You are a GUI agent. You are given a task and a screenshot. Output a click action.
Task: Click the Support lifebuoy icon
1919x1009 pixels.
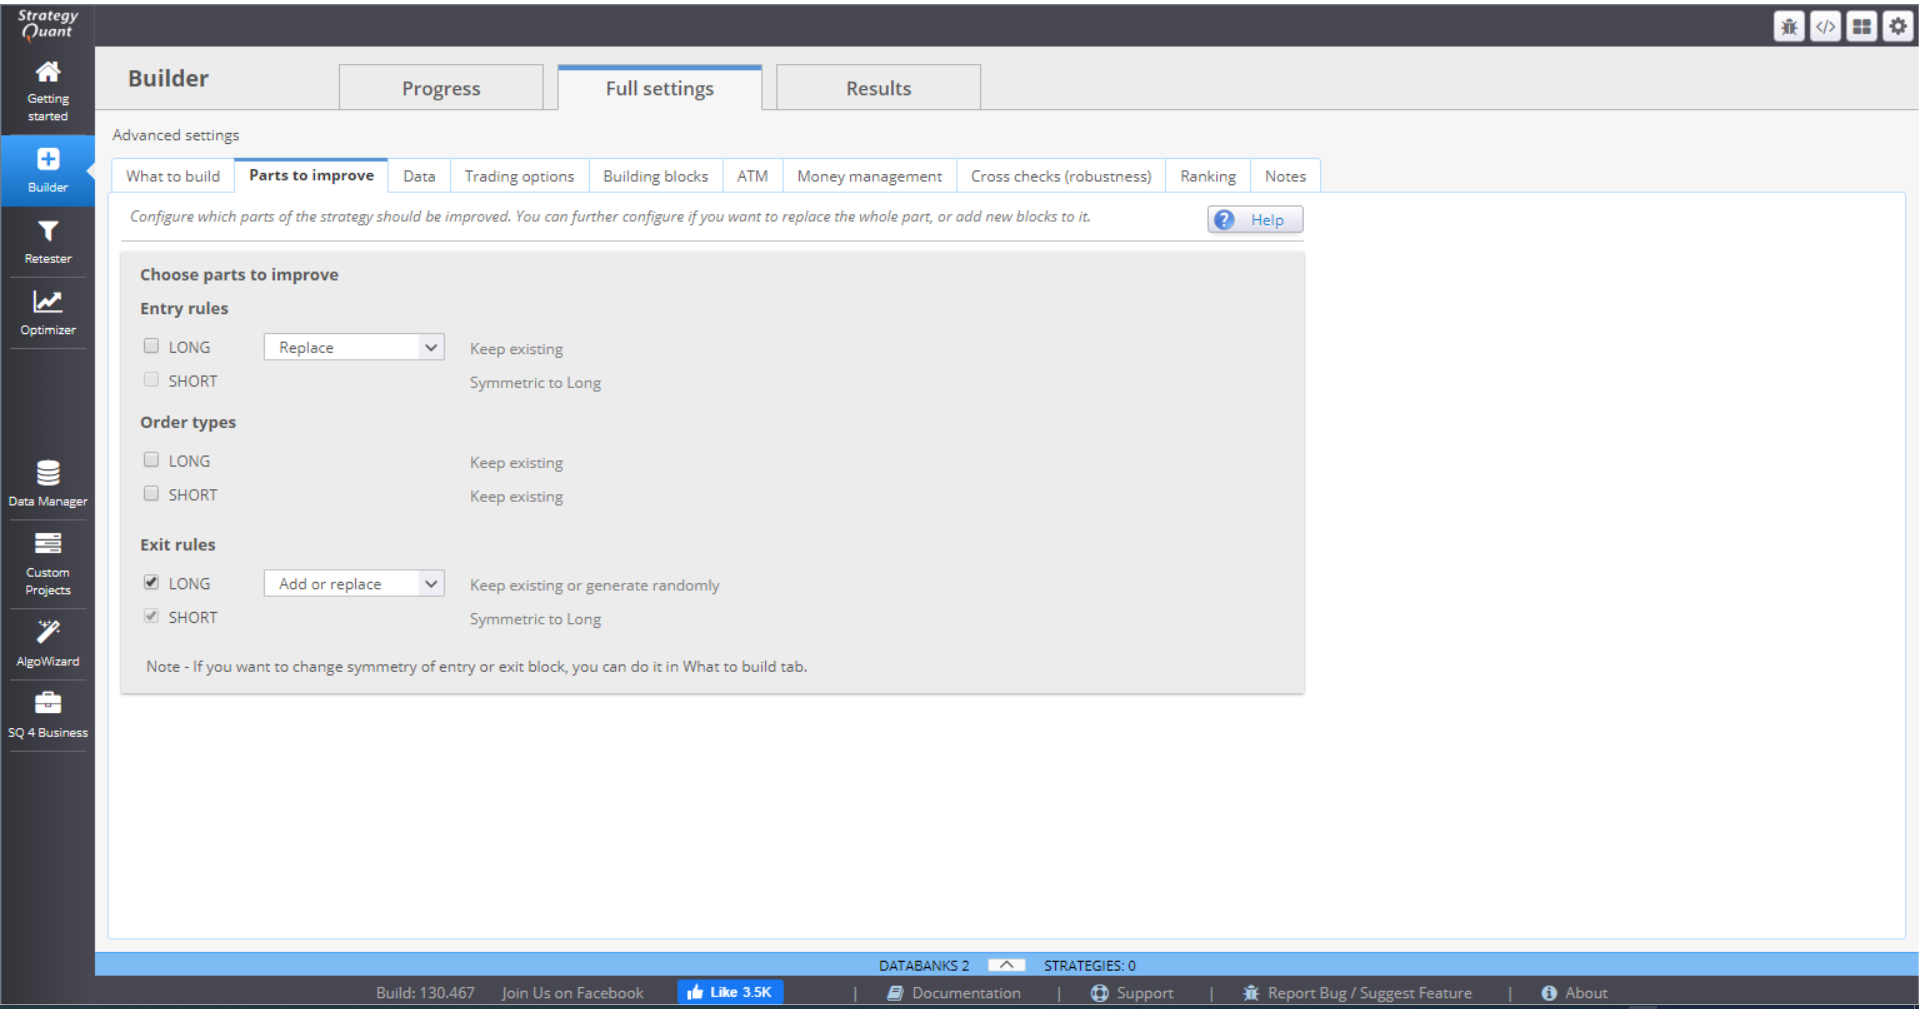(x=1099, y=993)
